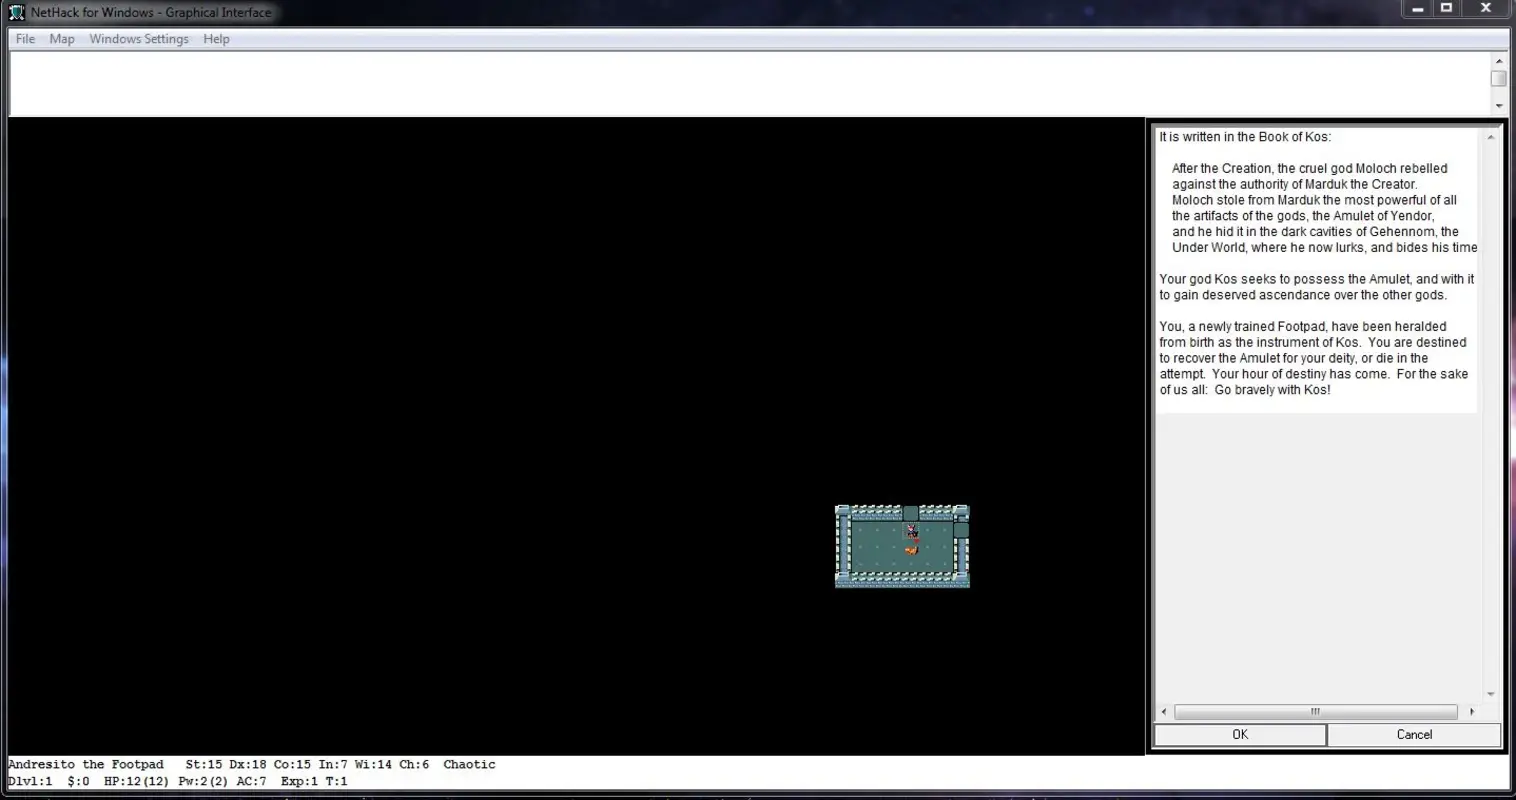1516x800 pixels.
Task: Click the down arrow of the story panel scrollbar
Action: click(1490, 693)
